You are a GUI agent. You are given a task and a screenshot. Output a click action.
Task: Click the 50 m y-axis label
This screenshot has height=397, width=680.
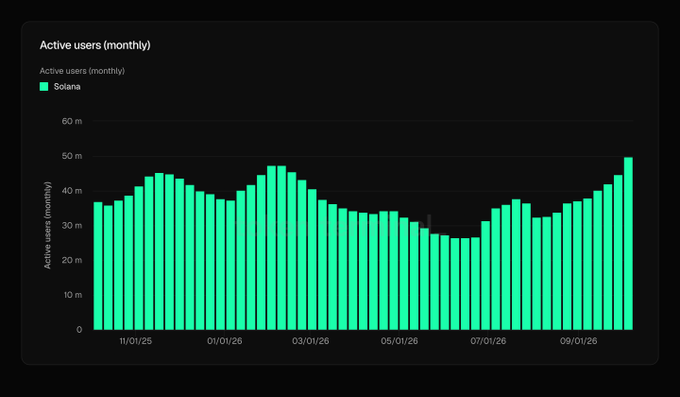click(72, 156)
